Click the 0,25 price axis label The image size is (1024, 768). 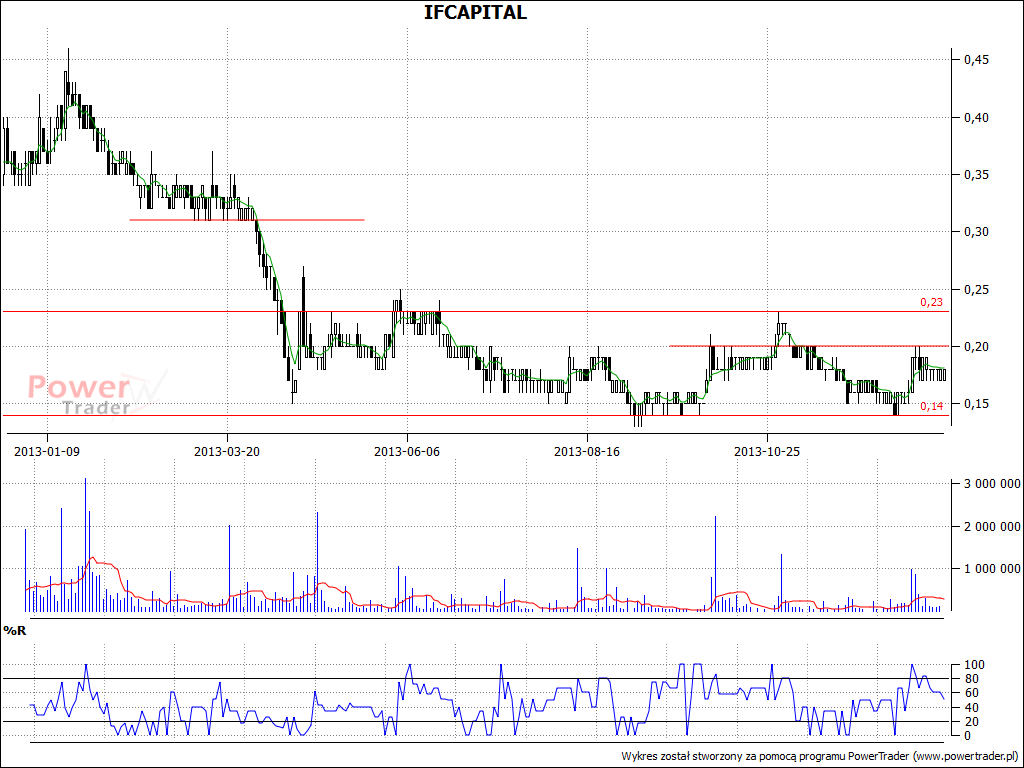976,289
